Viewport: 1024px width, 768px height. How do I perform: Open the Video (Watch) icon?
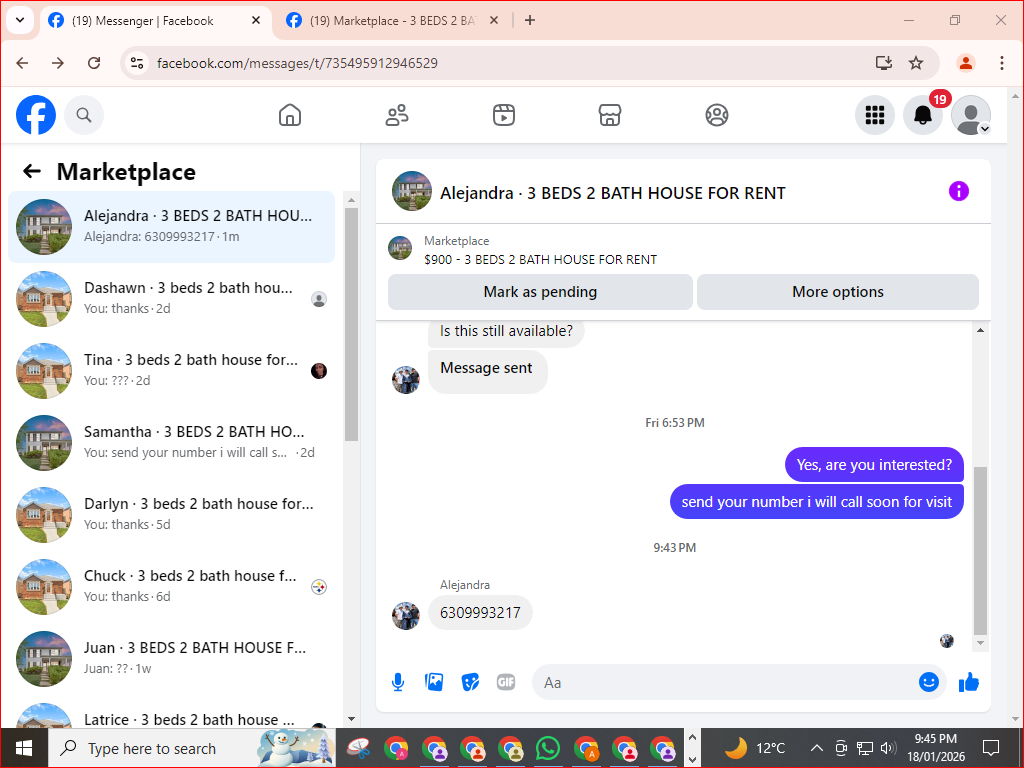coord(504,116)
